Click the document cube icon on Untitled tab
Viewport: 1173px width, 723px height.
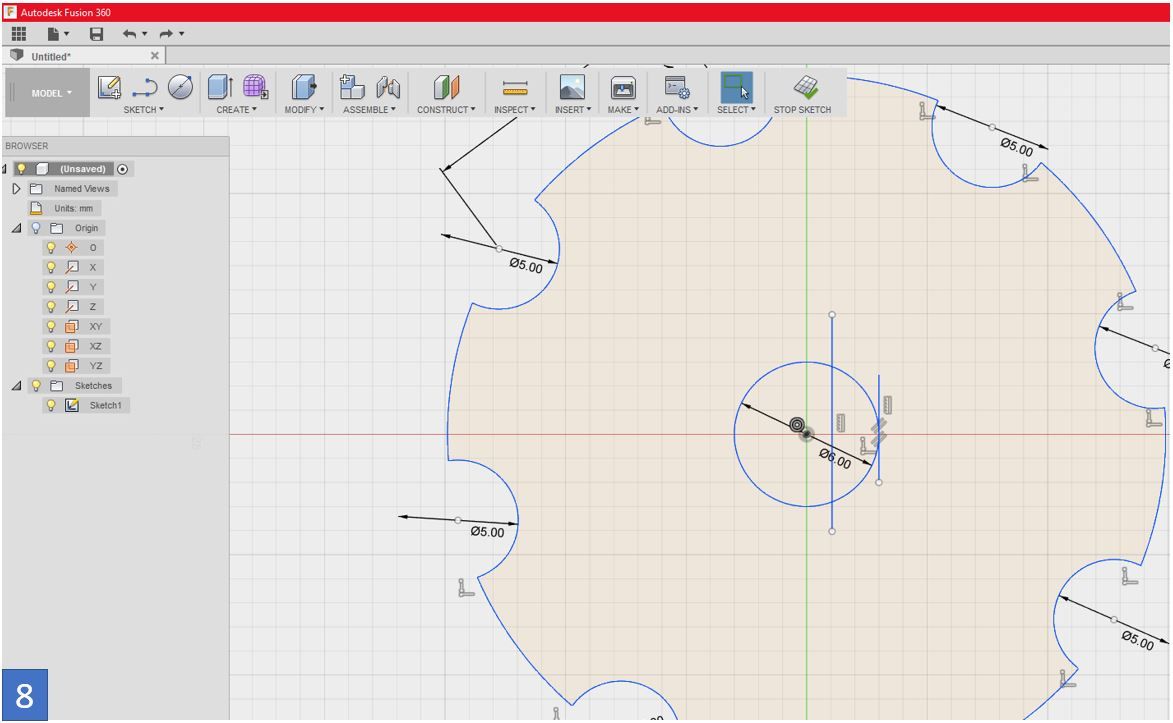(x=17, y=55)
